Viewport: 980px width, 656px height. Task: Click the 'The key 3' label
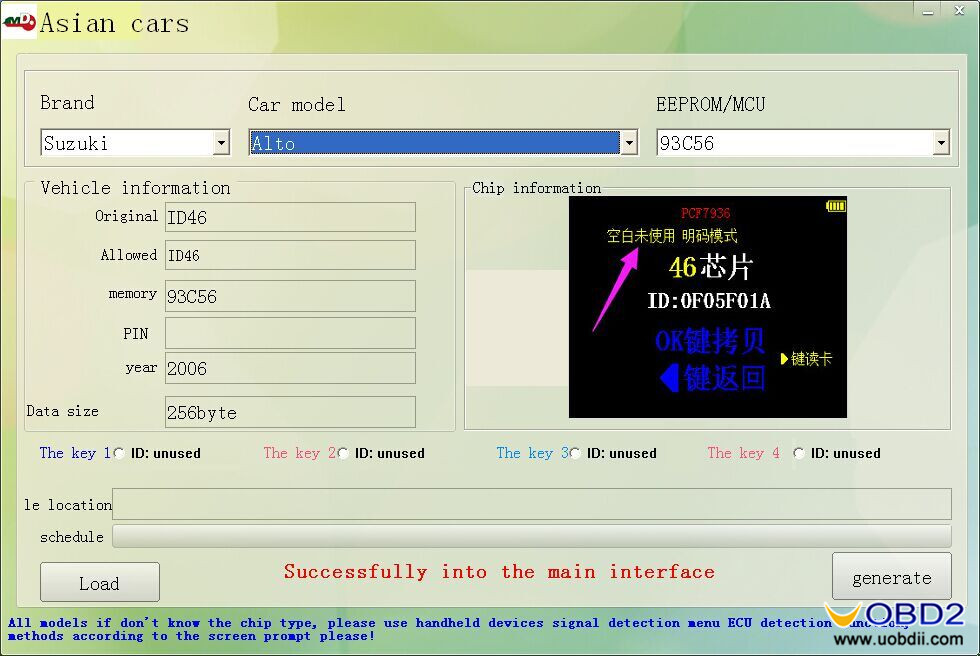tap(532, 453)
